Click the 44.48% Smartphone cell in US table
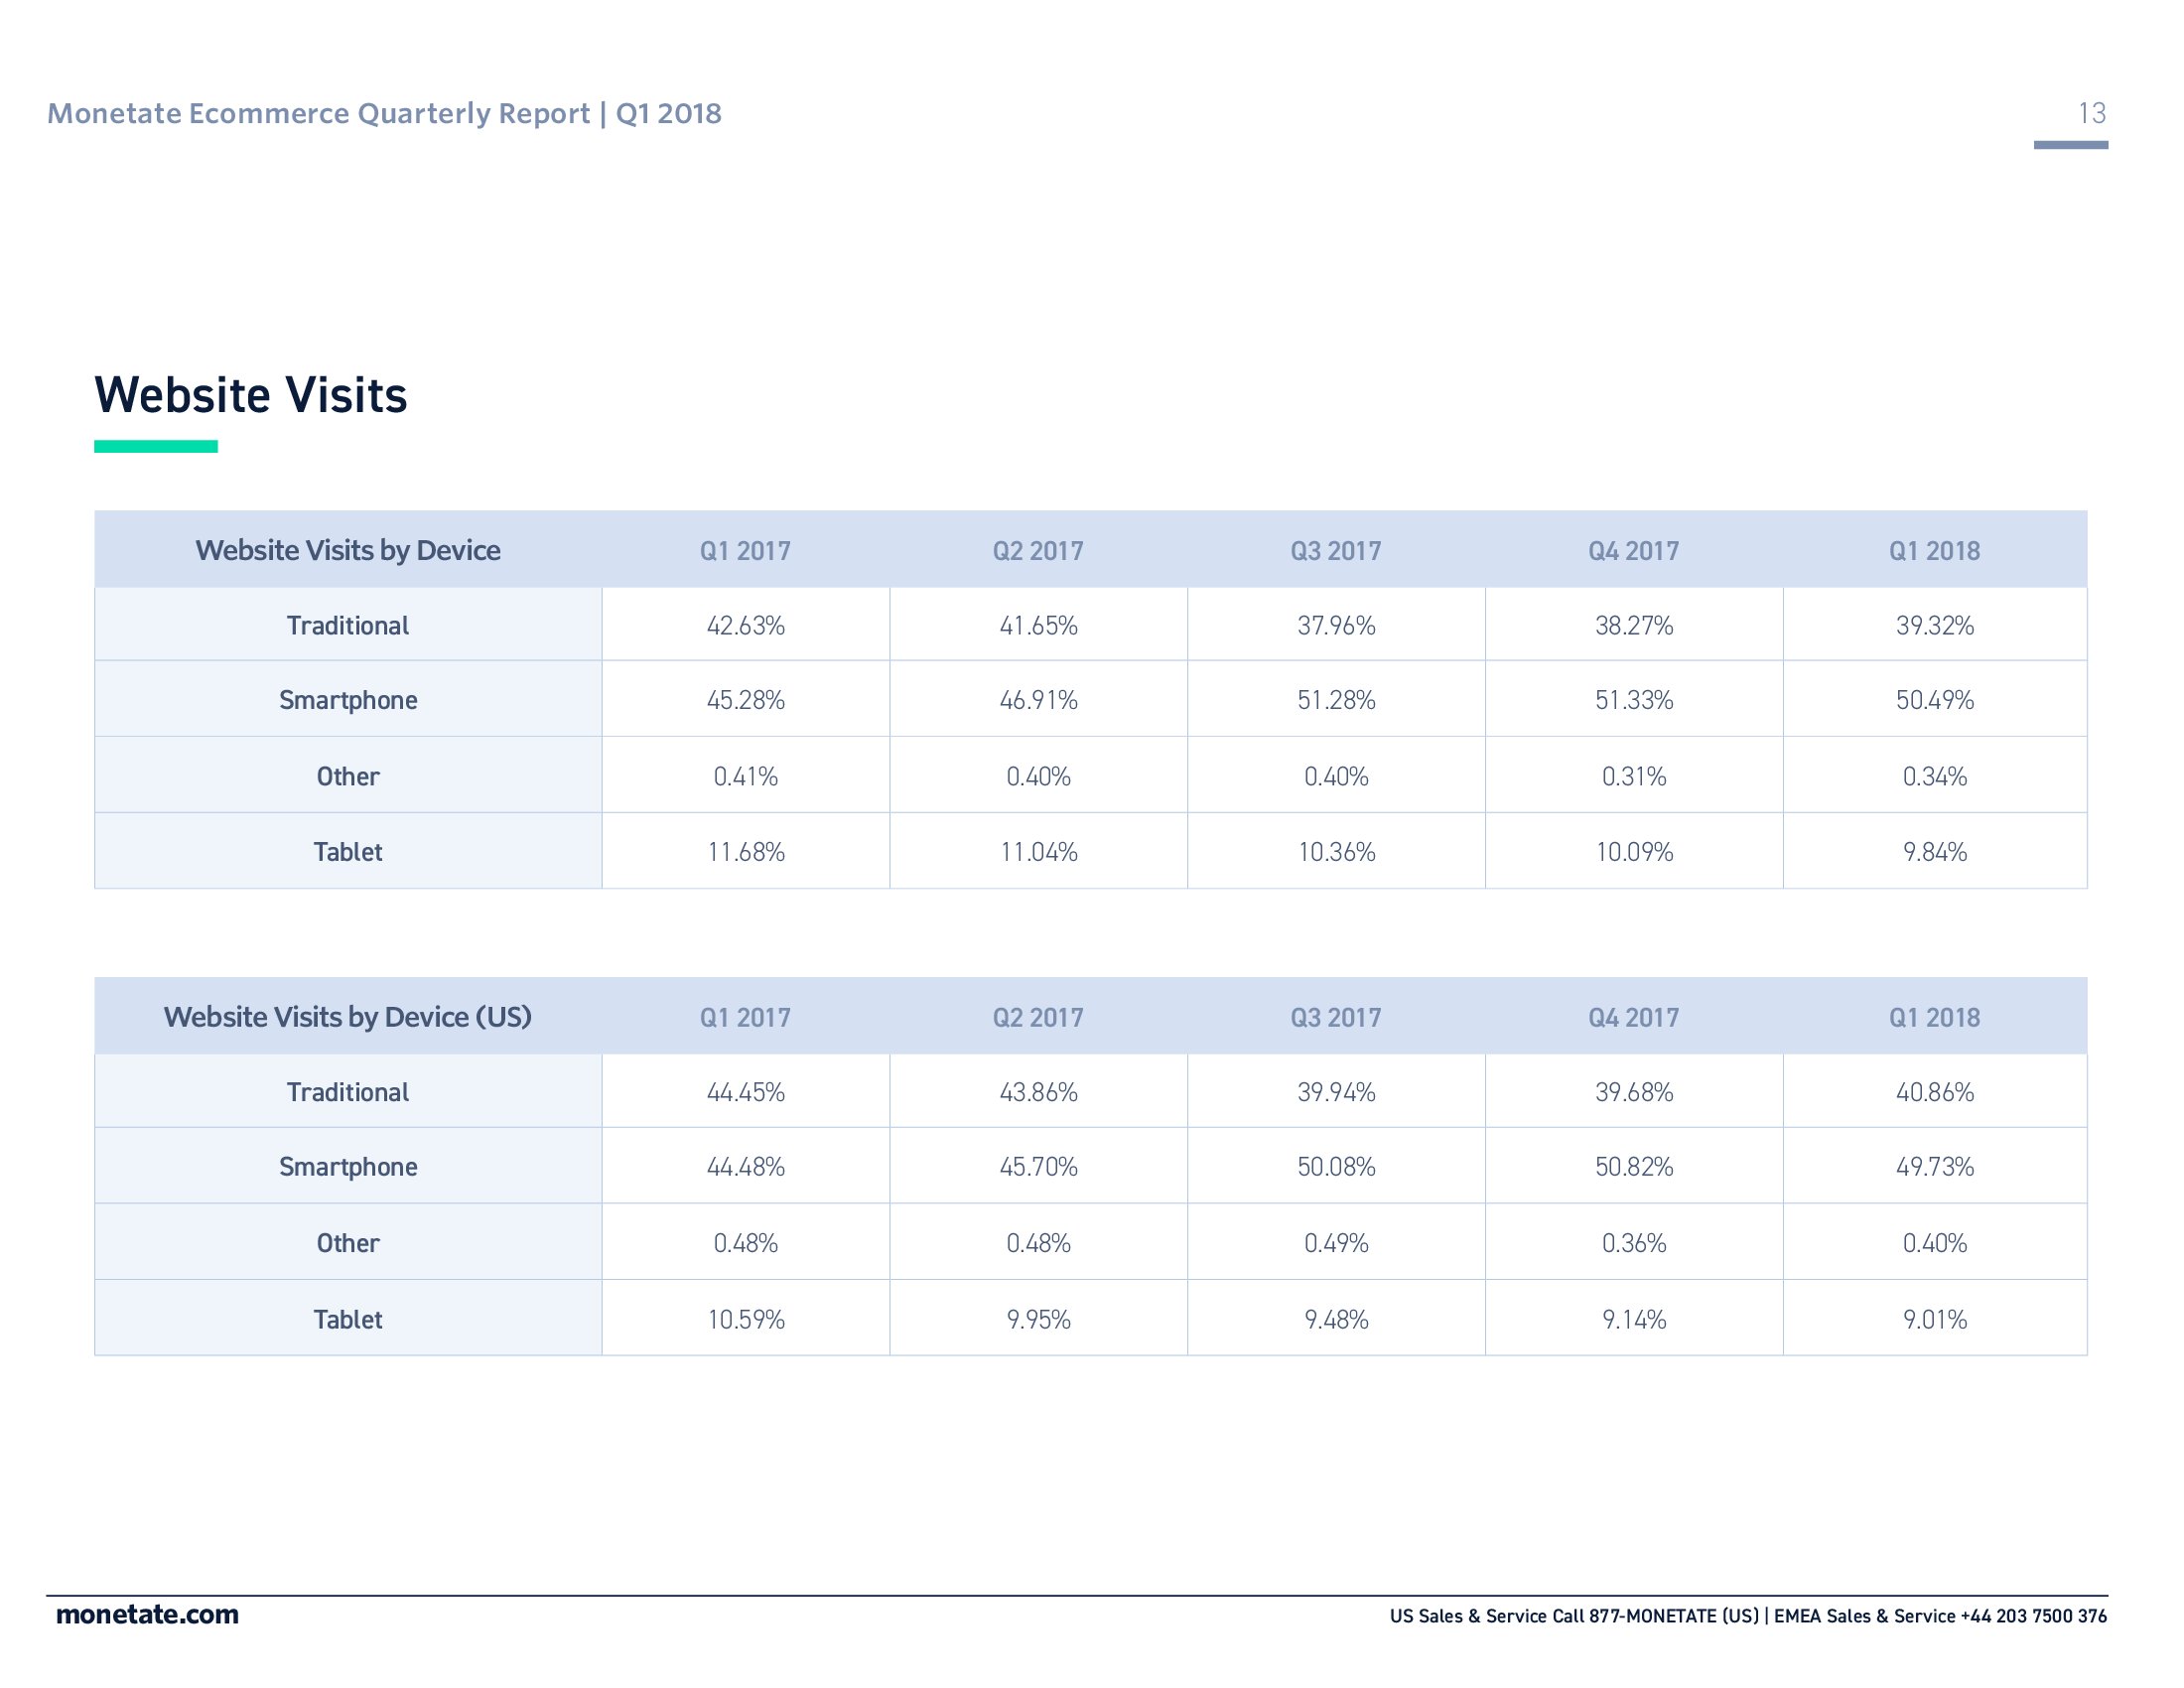This screenshot has height=1688, width=2184. point(745,1167)
